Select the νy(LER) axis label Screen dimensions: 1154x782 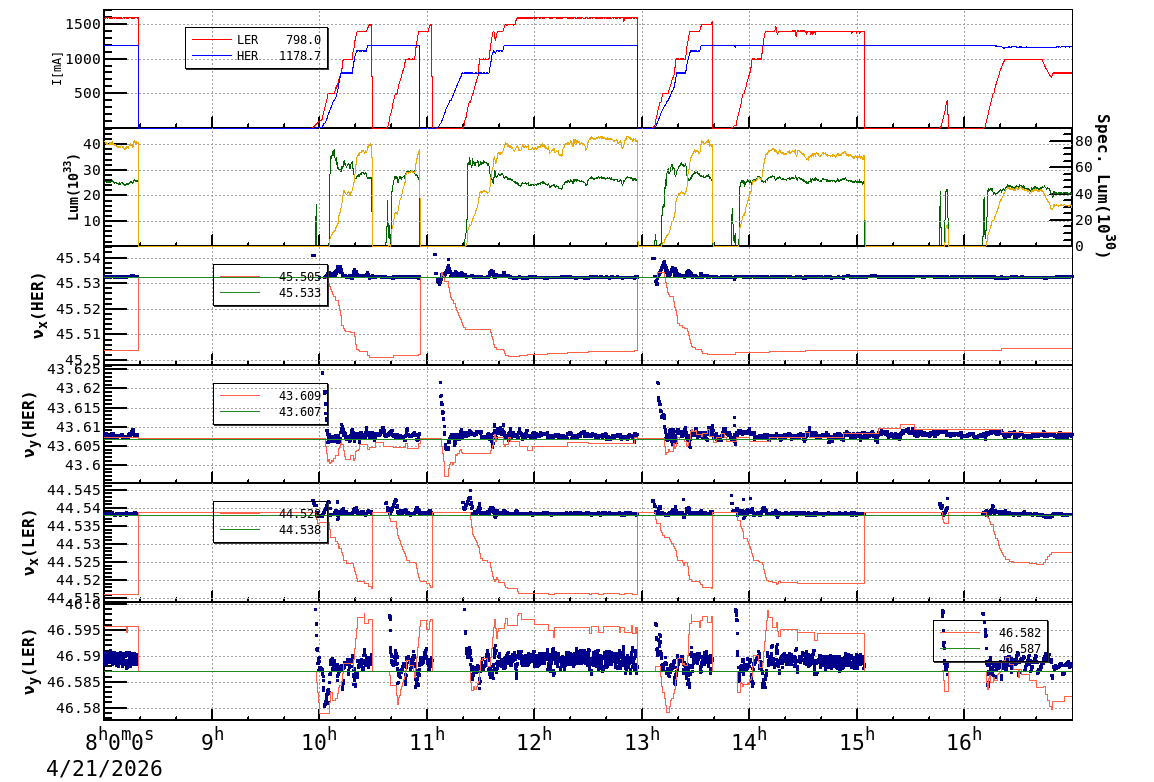pyautogui.click(x=29, y=661)
